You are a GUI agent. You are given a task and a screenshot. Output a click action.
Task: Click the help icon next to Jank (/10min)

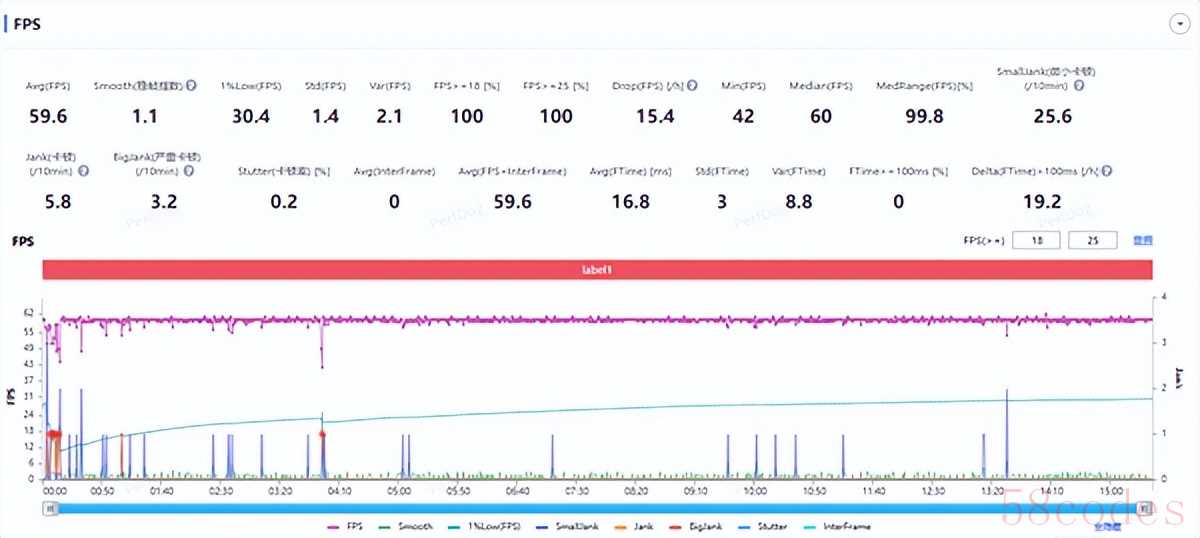point(82,171)
